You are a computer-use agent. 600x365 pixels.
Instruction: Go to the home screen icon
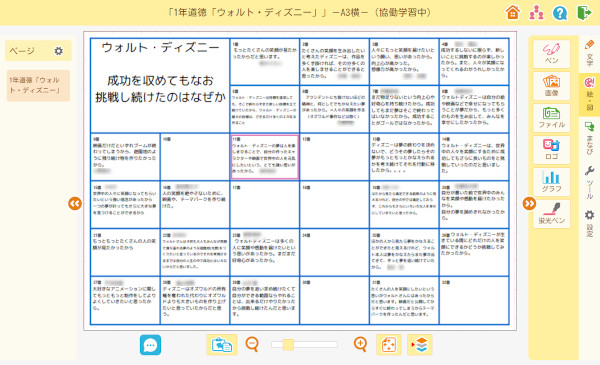click(513, 13)
